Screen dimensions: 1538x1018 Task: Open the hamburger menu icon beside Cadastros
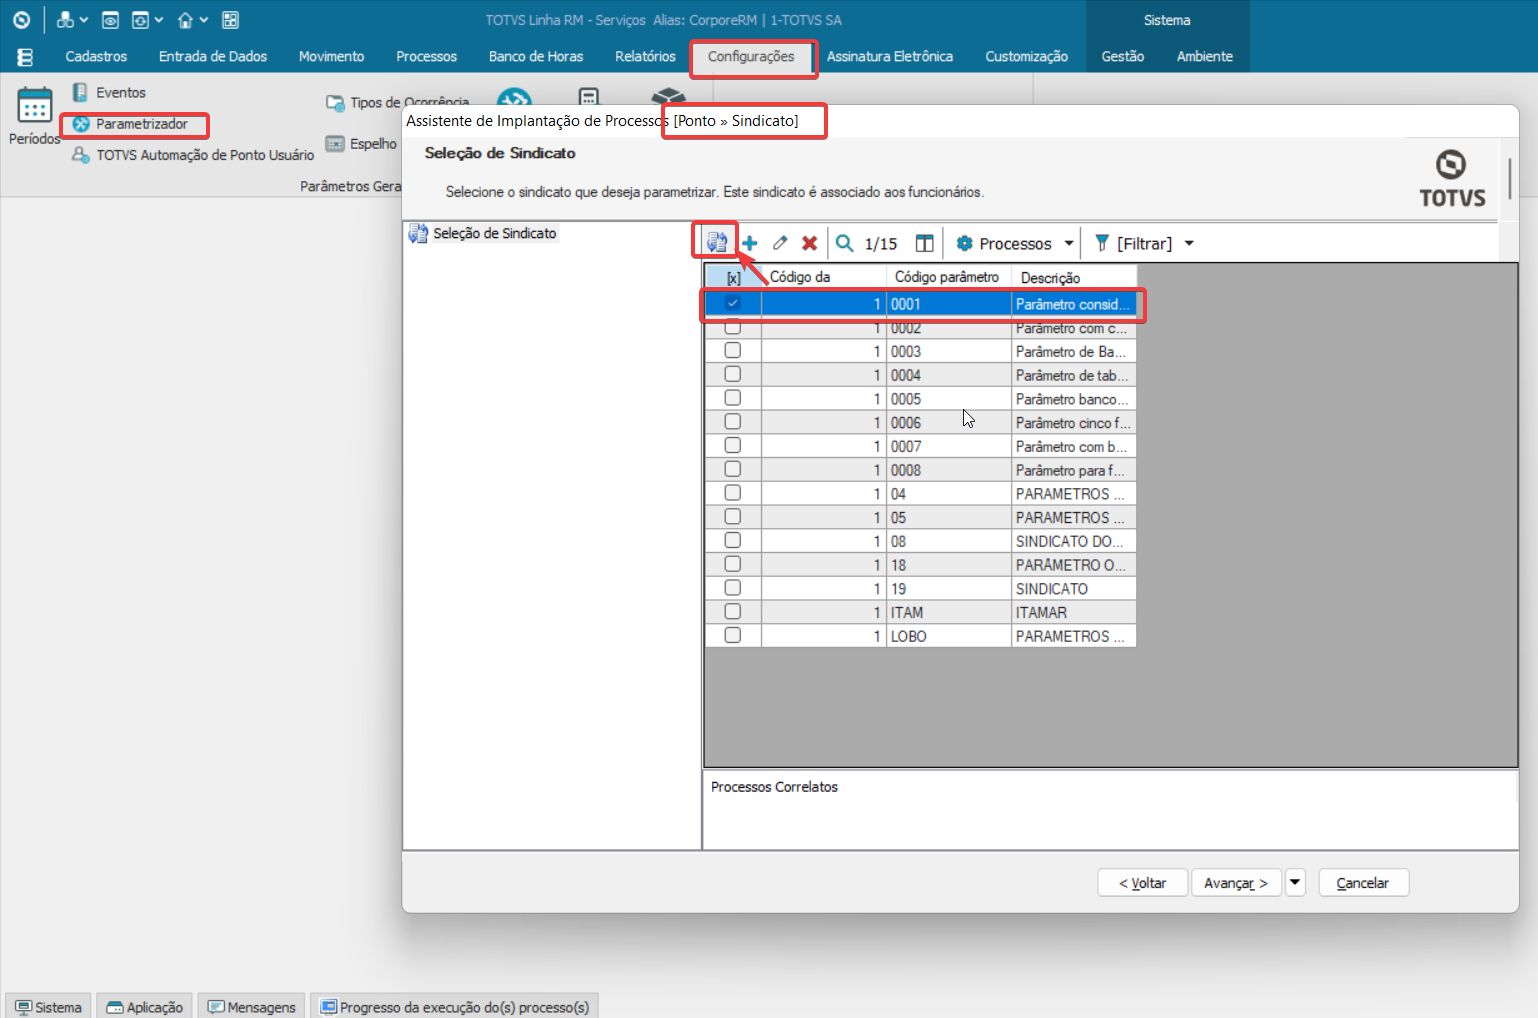pos(25,57)
